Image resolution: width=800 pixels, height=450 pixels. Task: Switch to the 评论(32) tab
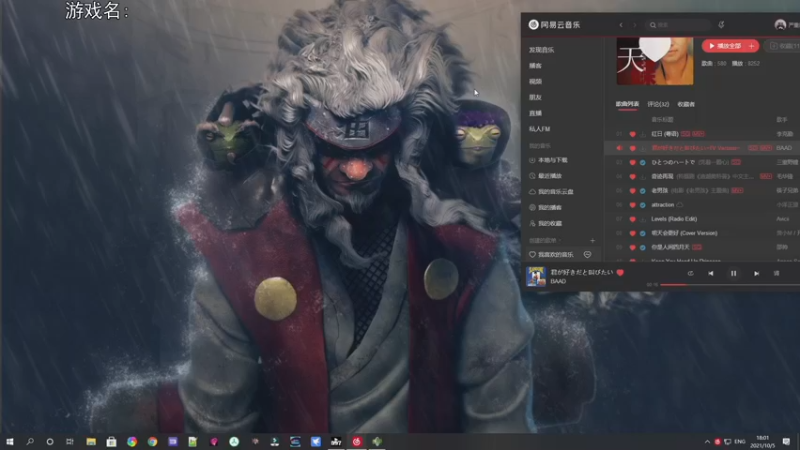(x=658, y=104)
